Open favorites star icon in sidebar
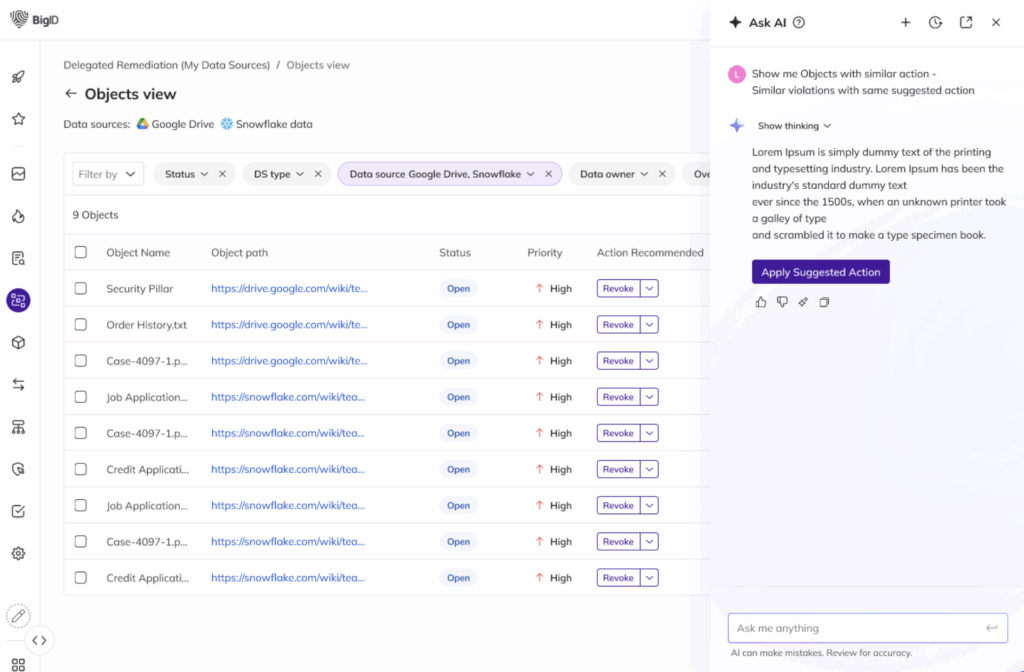1024x672 pixels. pyautogui.click(x=18, y=119)
